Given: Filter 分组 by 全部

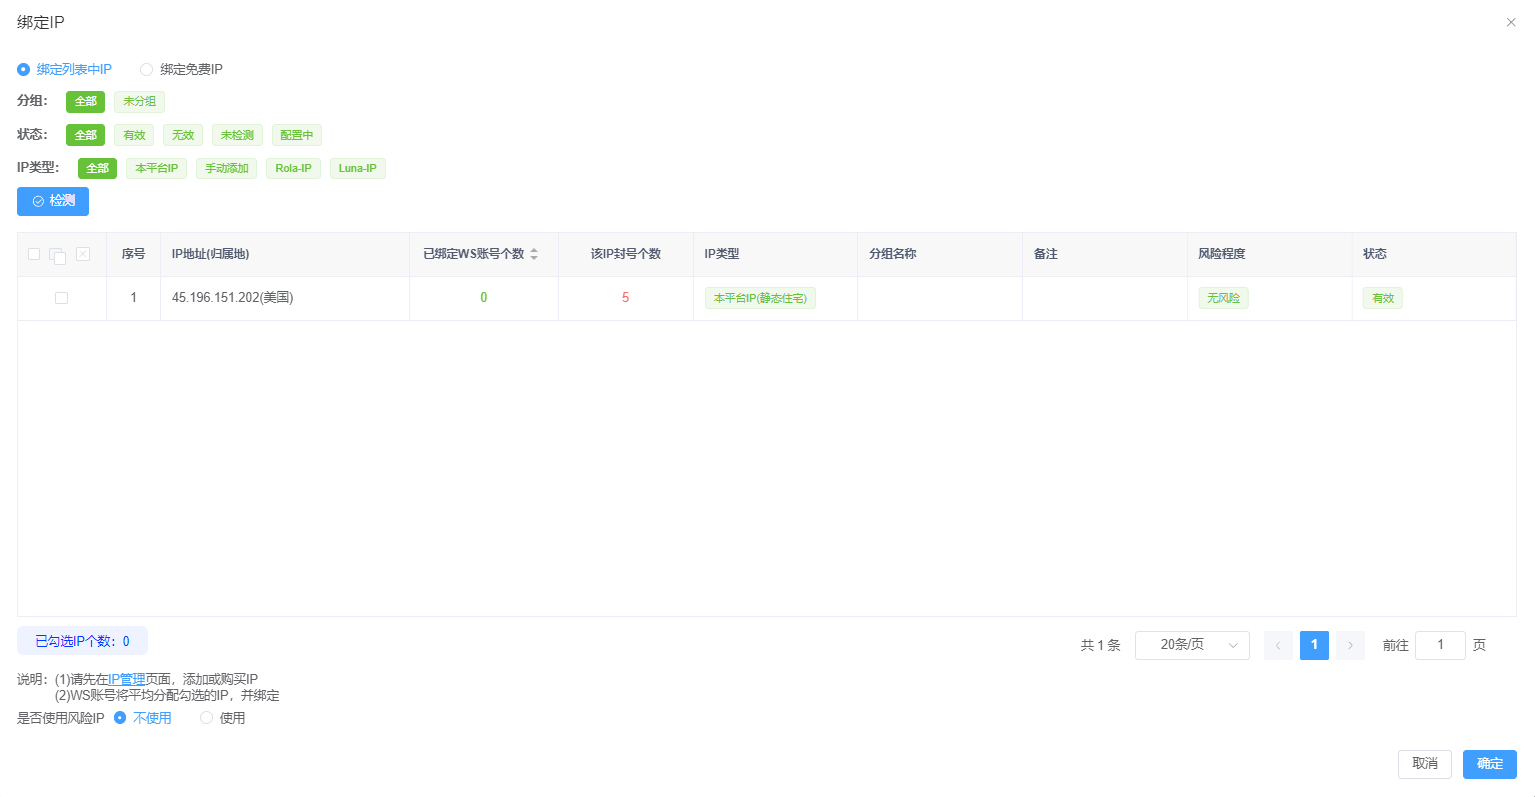Looking at the screenshot, I should (x=86, y=101).
